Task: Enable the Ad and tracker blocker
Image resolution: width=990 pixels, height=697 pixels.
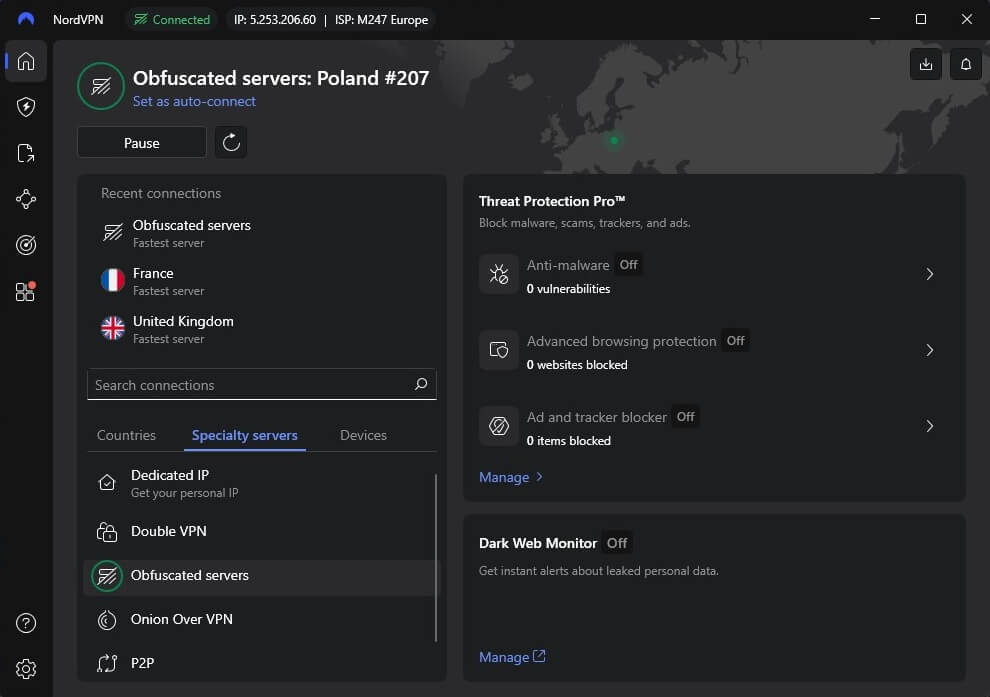Action: pos(685,417)
